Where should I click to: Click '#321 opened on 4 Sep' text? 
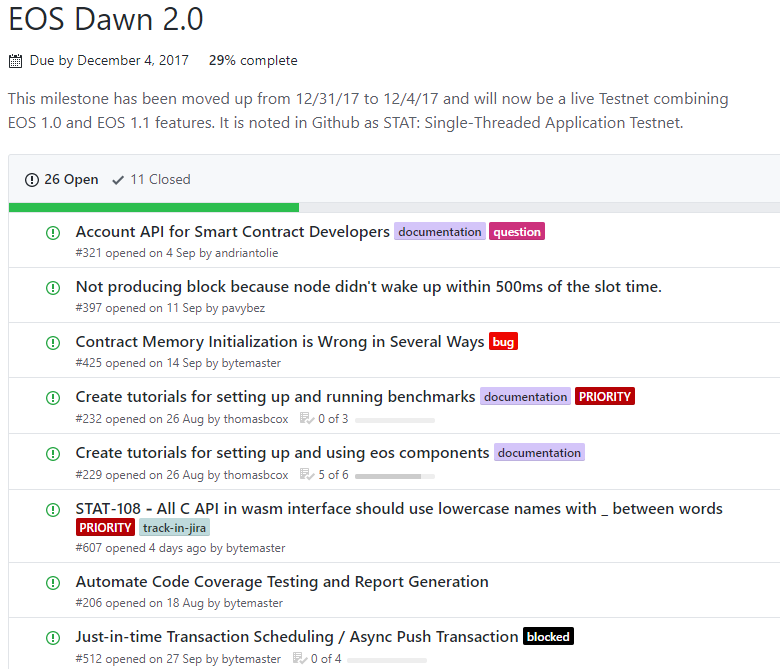(x=135, y=253)
